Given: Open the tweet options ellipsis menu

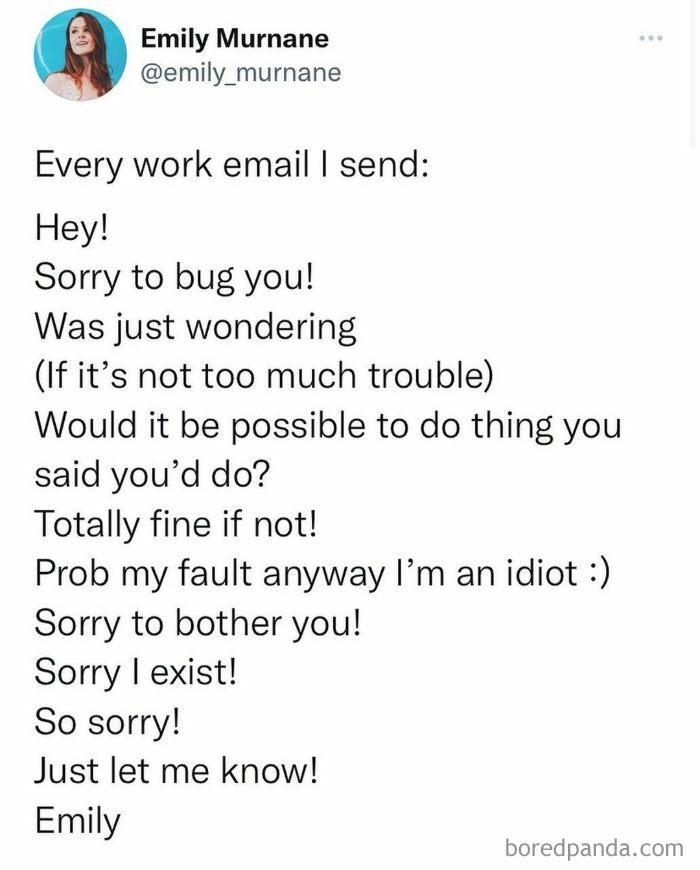Looking at the screenshot, I should (652, 37).
